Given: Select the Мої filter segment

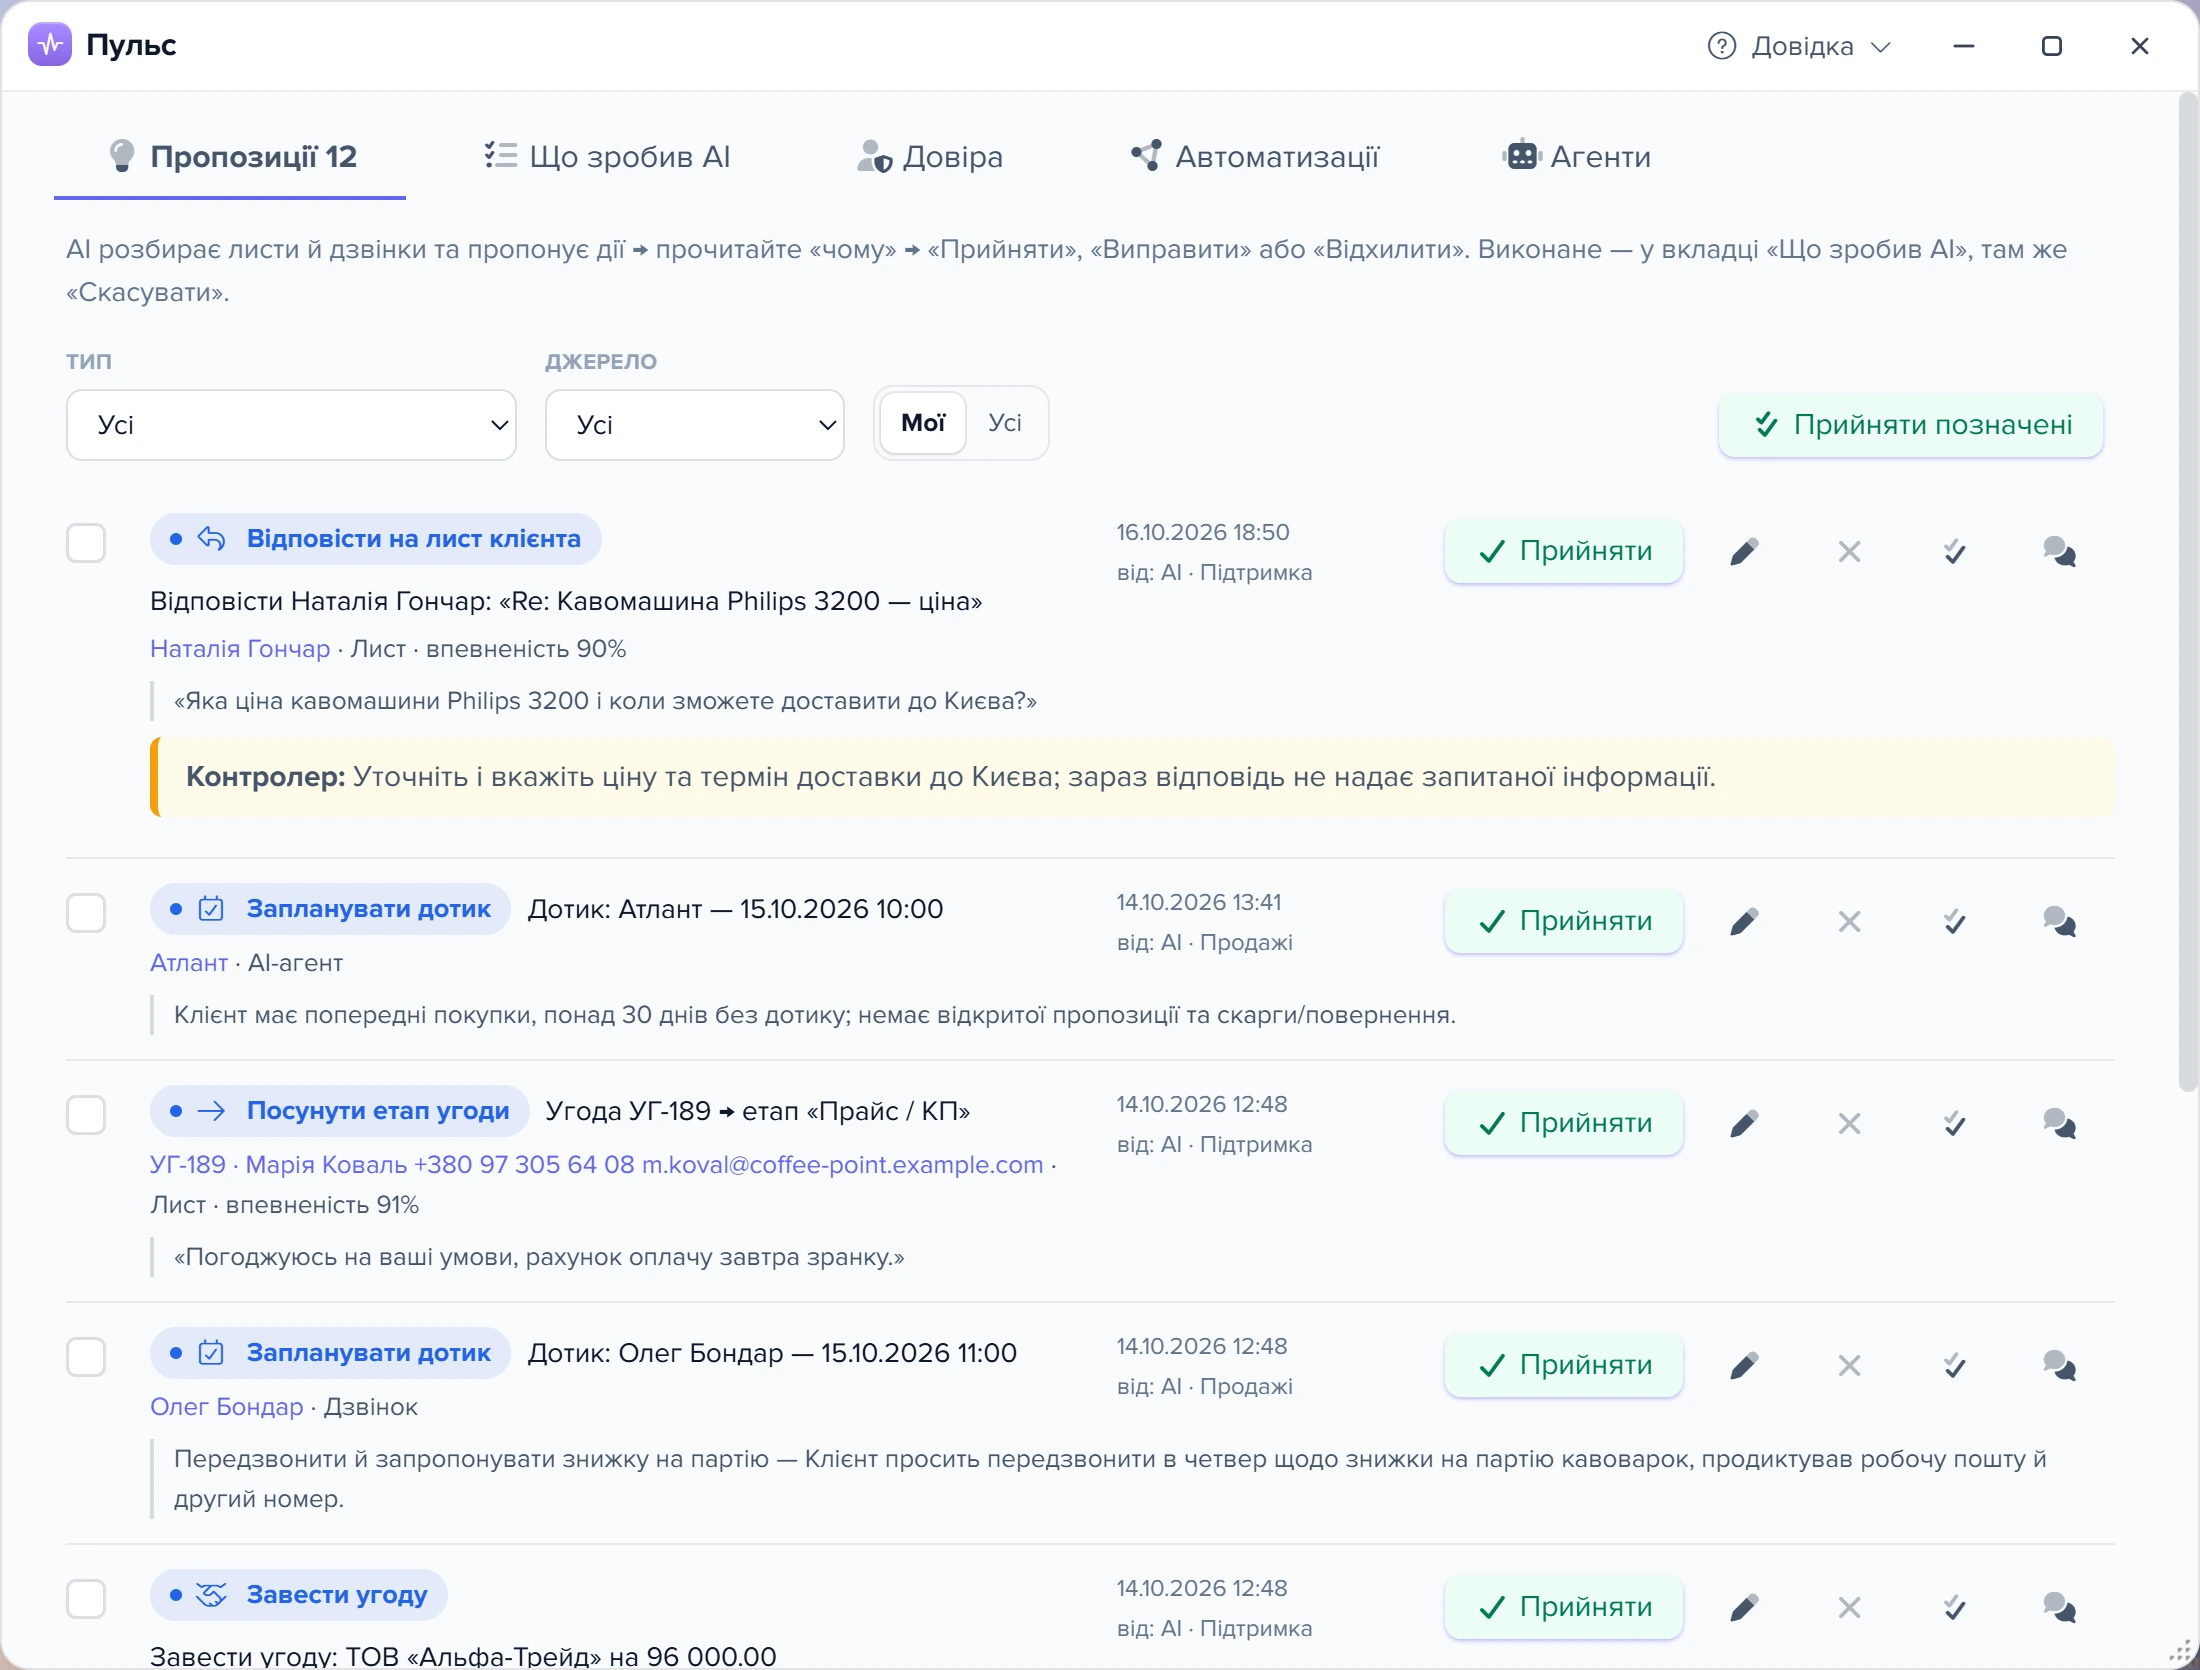Looking at the screenshot, I should 923,423.
